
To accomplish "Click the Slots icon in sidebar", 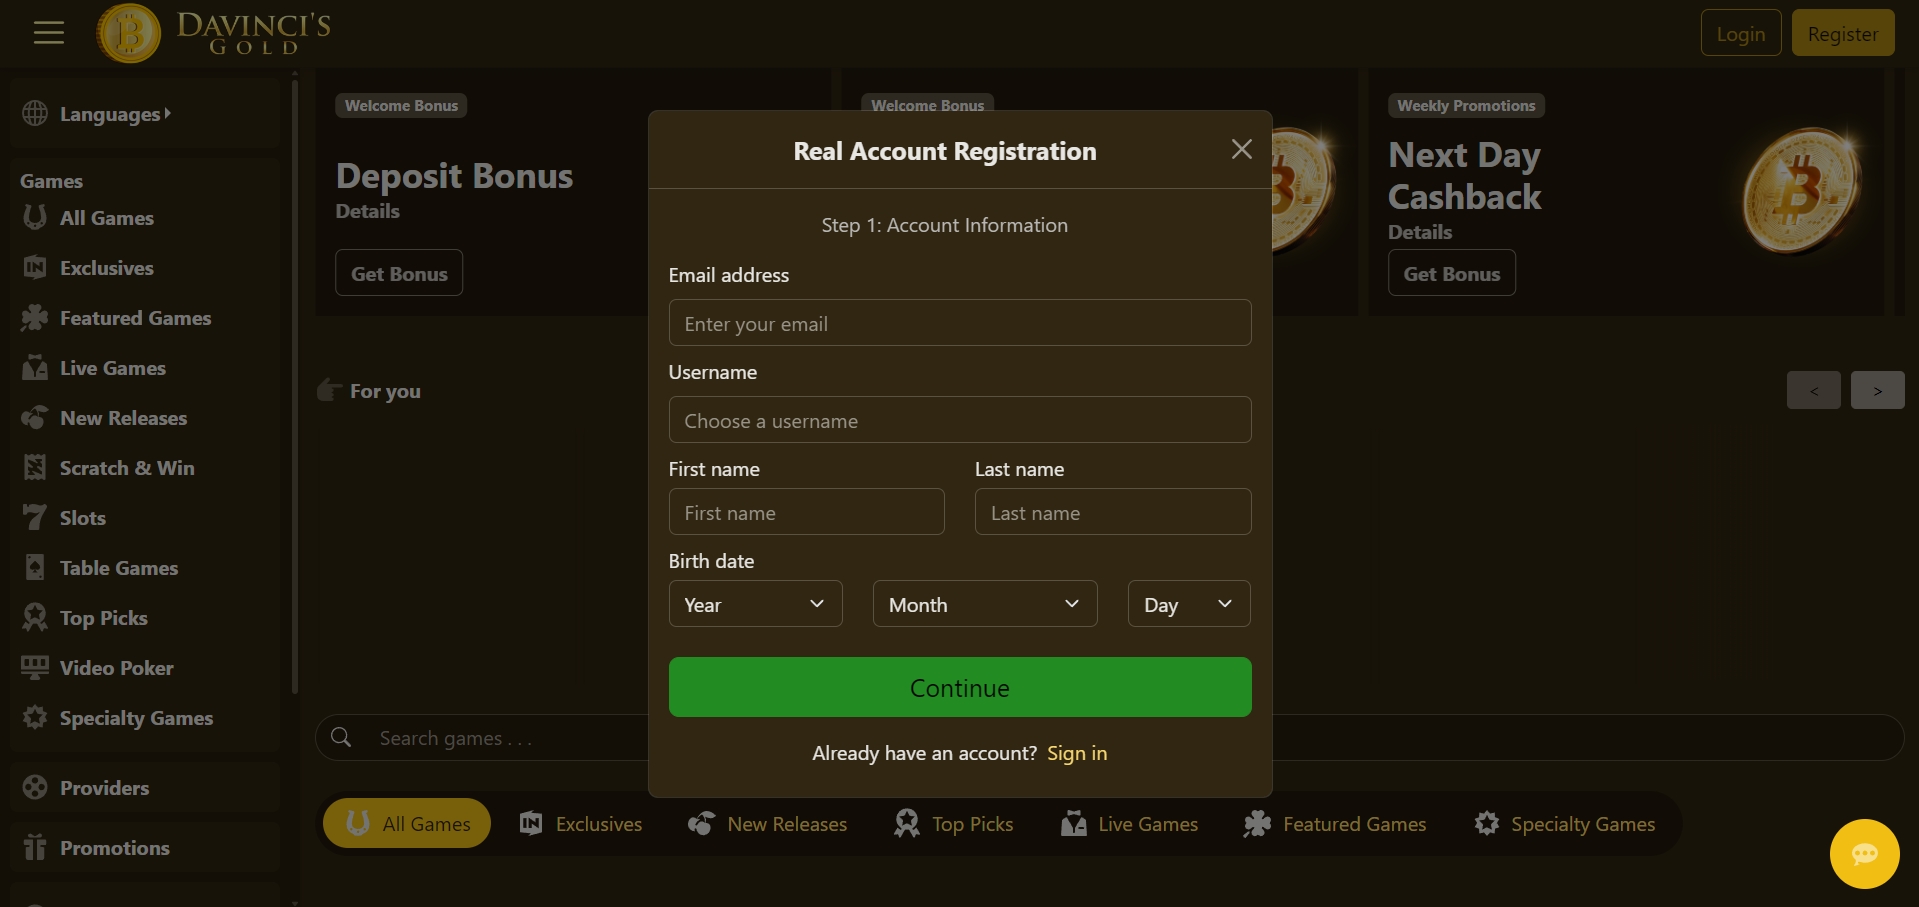I will pos(35,518).
